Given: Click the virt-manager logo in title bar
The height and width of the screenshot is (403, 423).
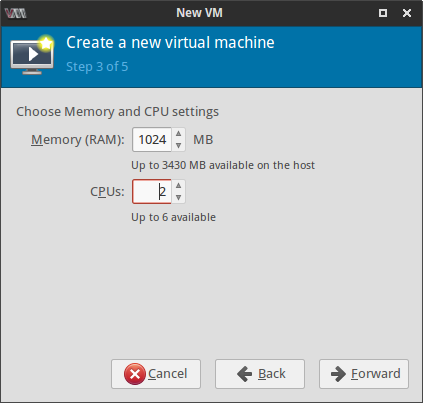Looking at the screenshot, I should point(16,13).
